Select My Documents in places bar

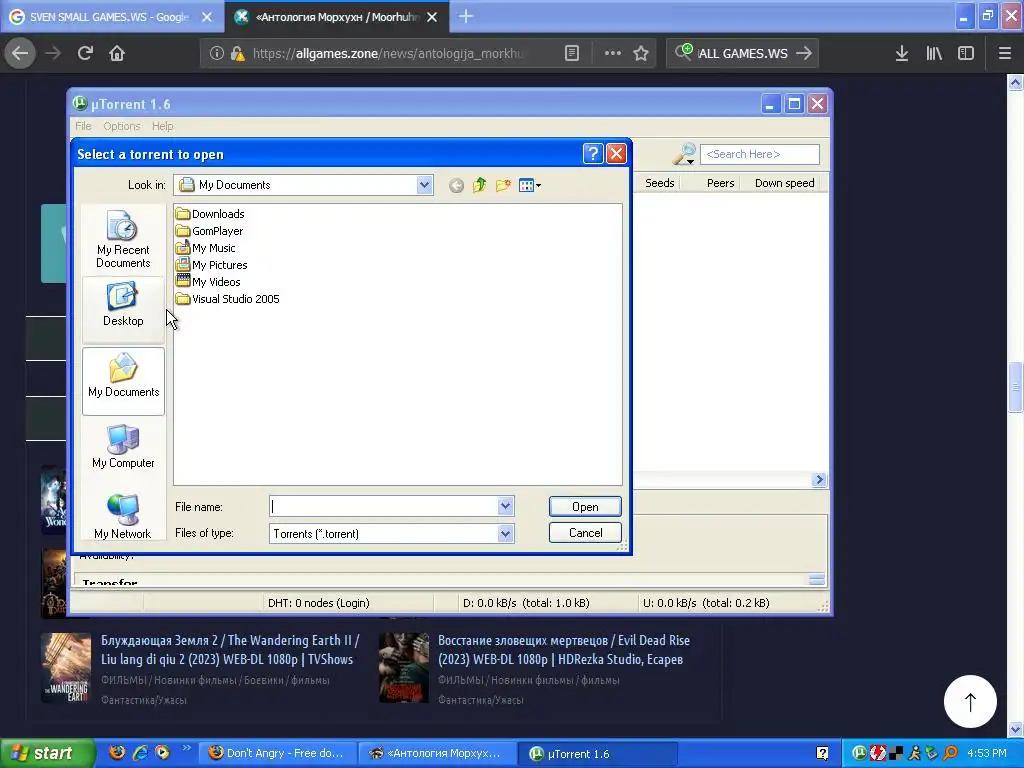pyautogui.click(x=123, y=381)
